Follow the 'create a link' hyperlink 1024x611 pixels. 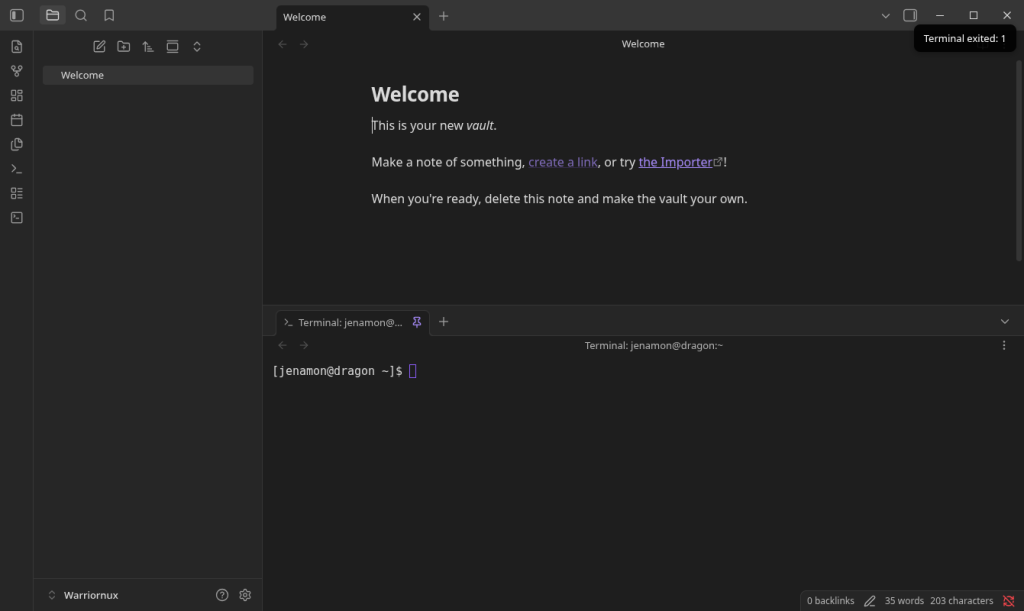coord(562,162)
